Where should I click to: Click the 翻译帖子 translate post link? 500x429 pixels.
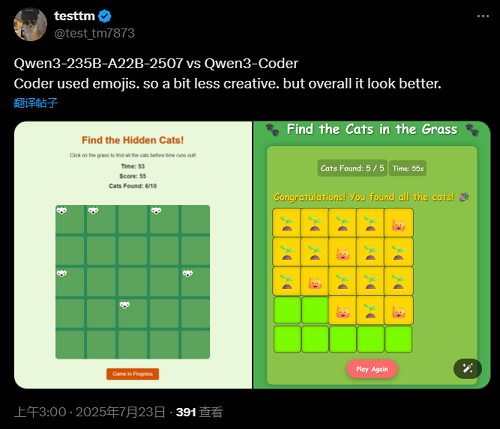(x=36, y=103)
